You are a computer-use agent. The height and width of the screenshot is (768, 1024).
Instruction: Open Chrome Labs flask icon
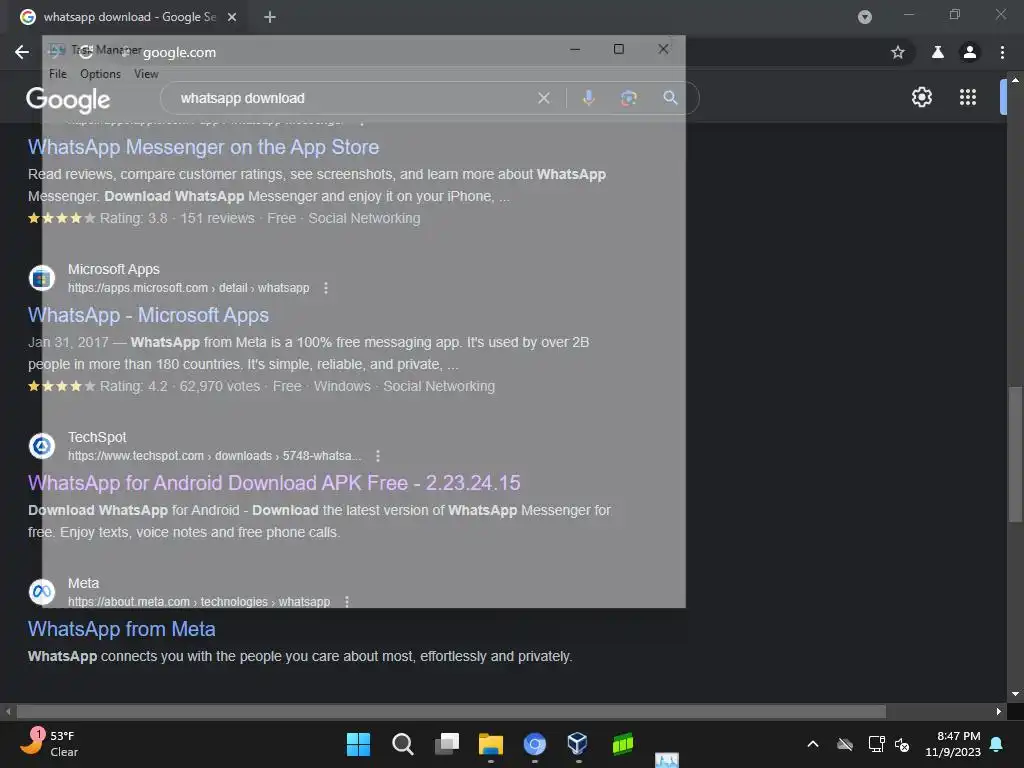click(x=937, y=52)
